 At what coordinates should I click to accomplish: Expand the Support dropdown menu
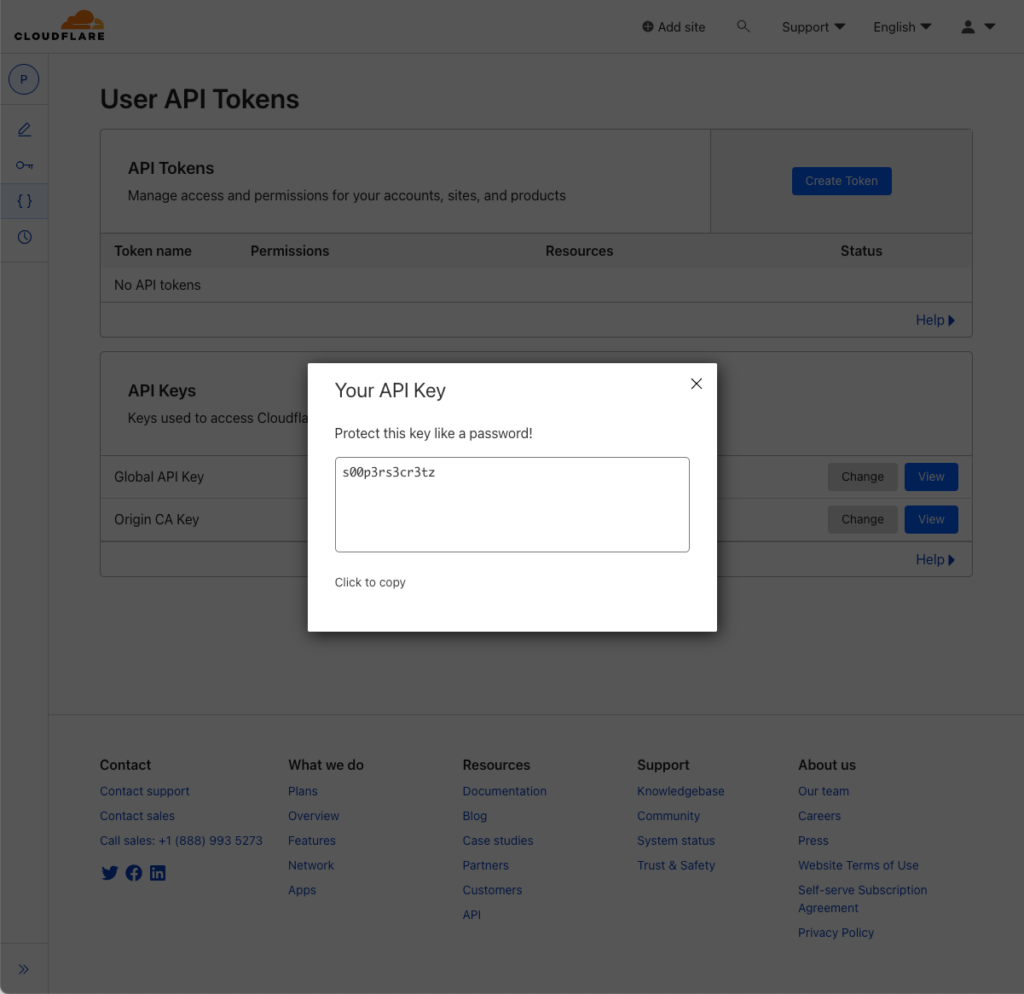(x=813, y=27)
